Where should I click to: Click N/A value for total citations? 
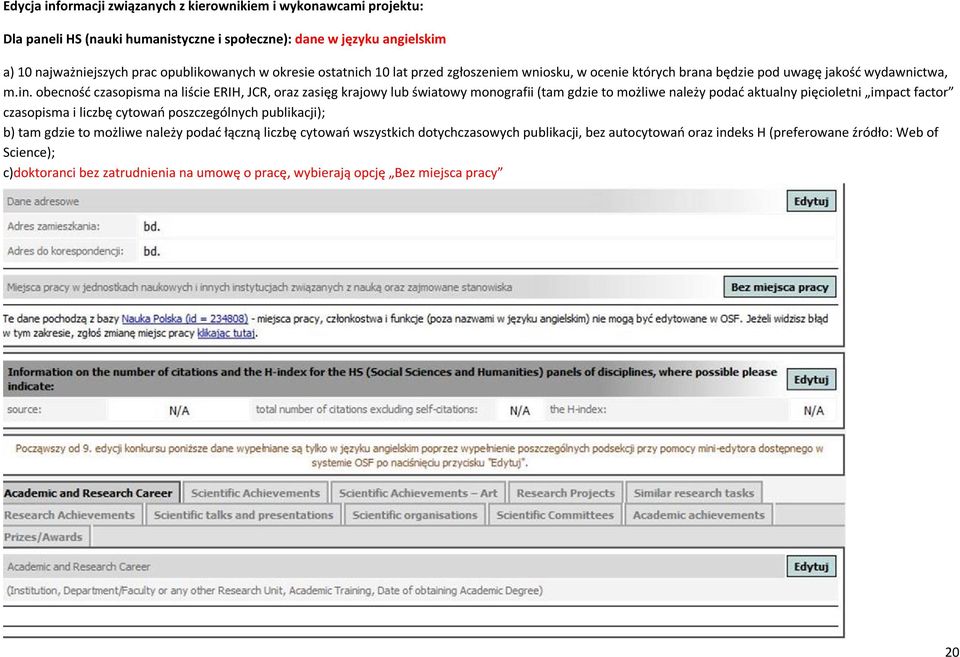click(x=520, y=411)
